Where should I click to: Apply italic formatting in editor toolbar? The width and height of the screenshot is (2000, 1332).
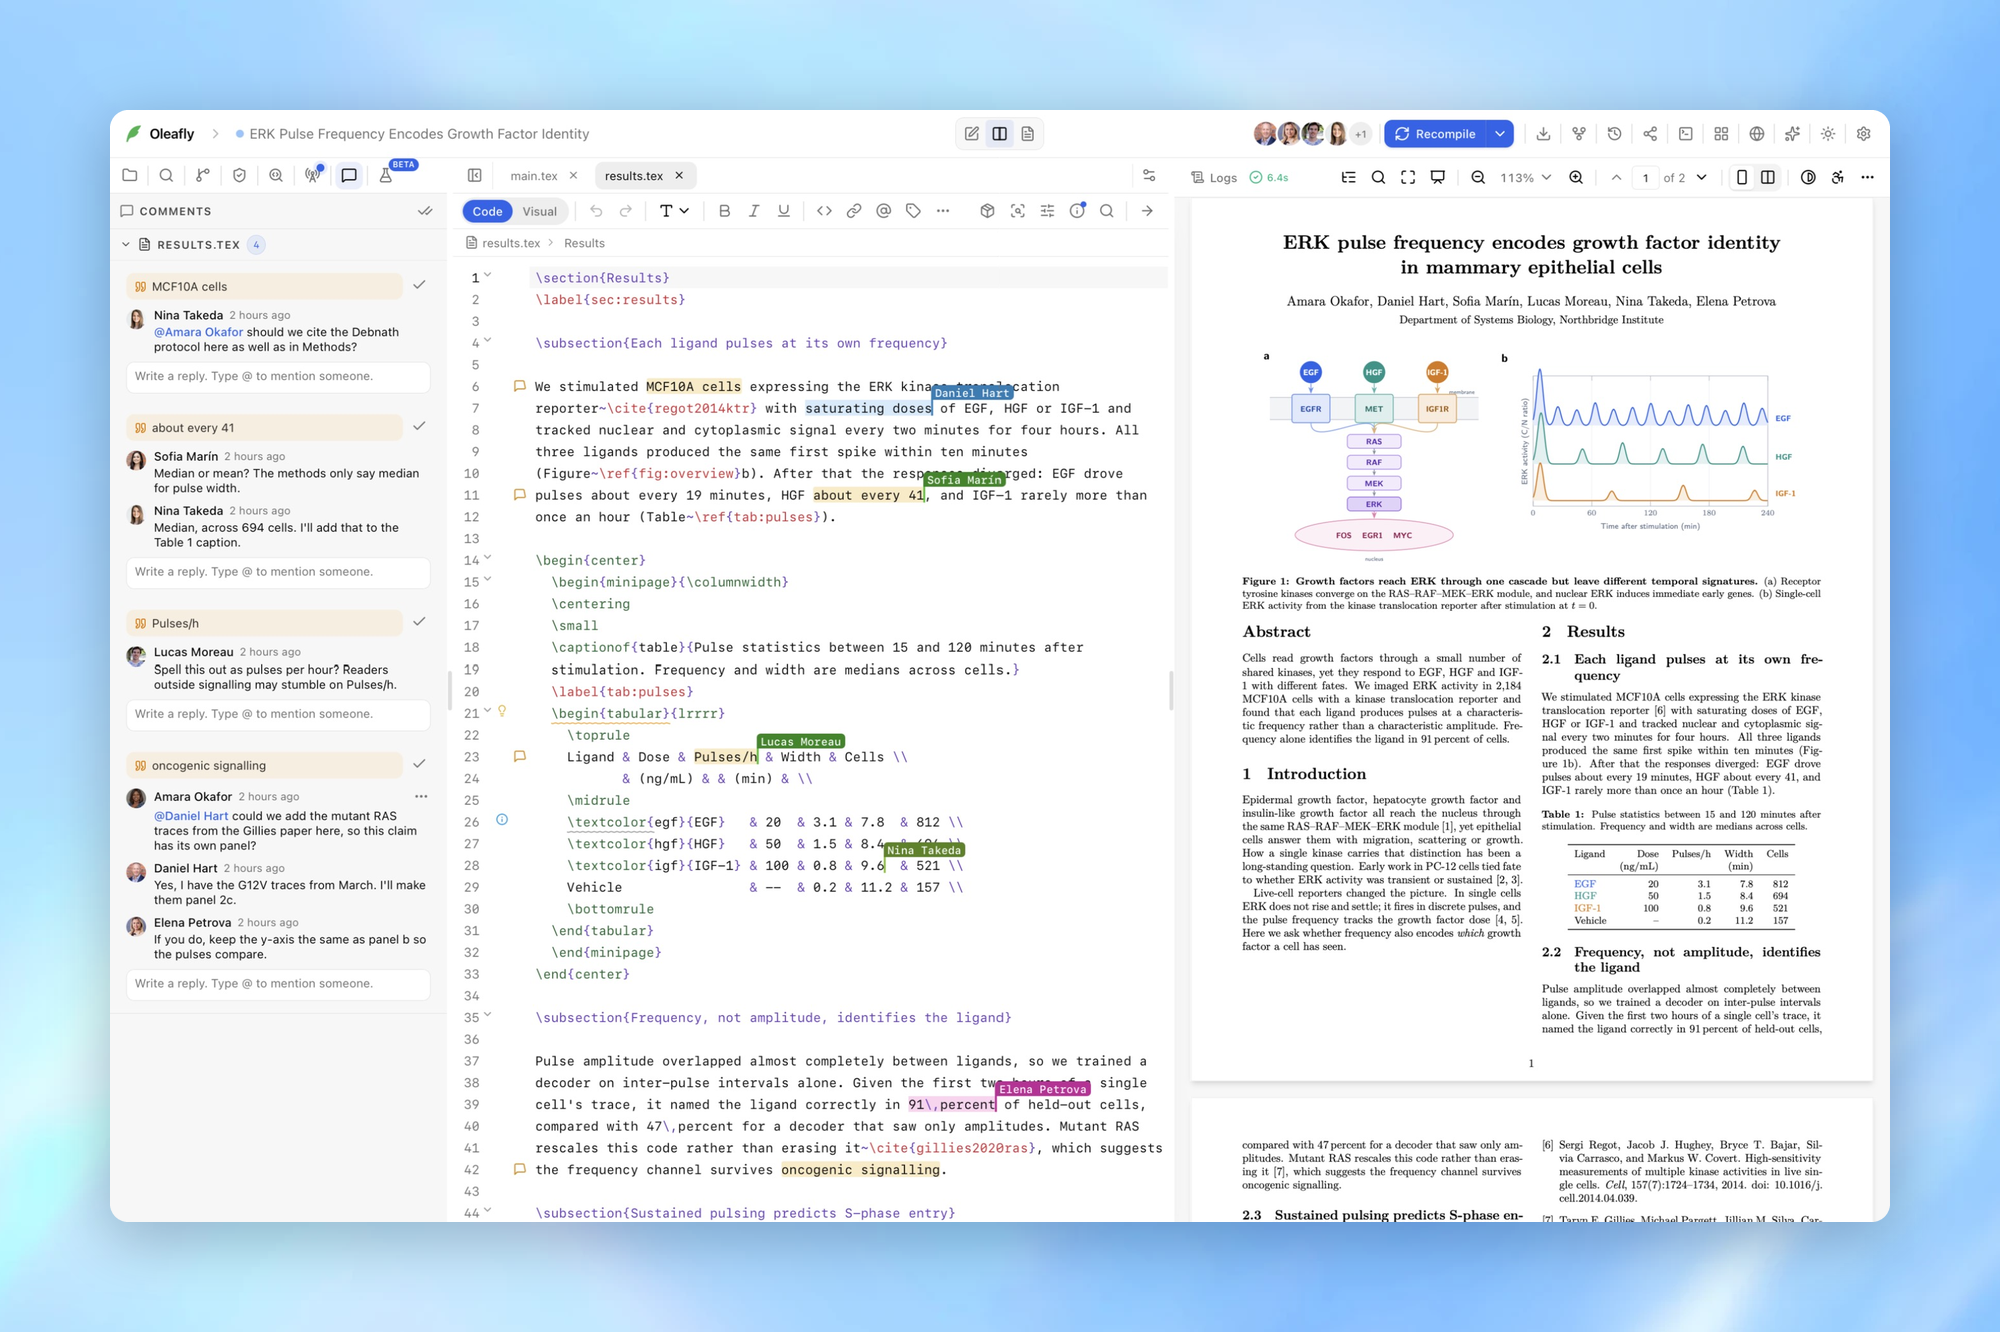point(754,211)
